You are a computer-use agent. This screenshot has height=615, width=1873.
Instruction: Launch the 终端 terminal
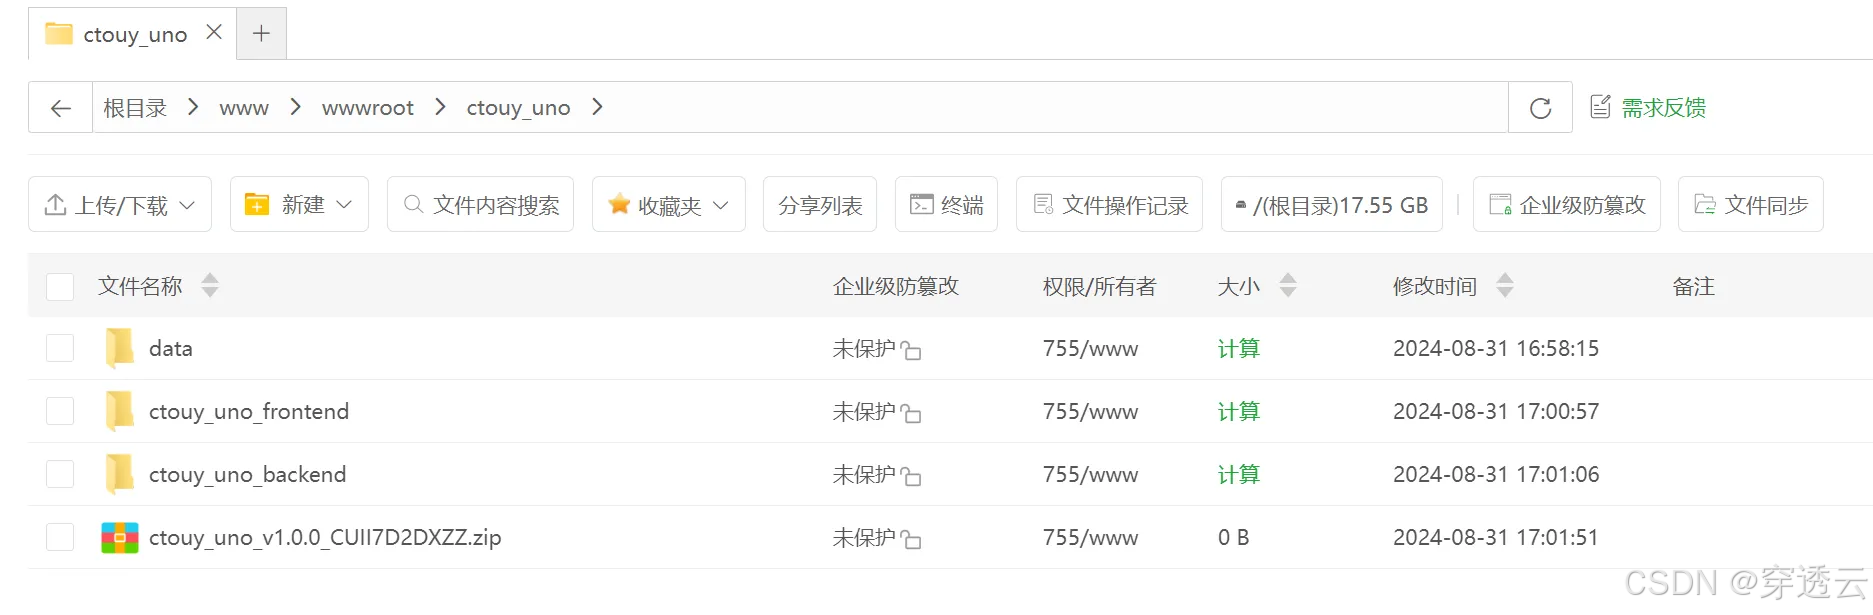(x=946, y=204)
